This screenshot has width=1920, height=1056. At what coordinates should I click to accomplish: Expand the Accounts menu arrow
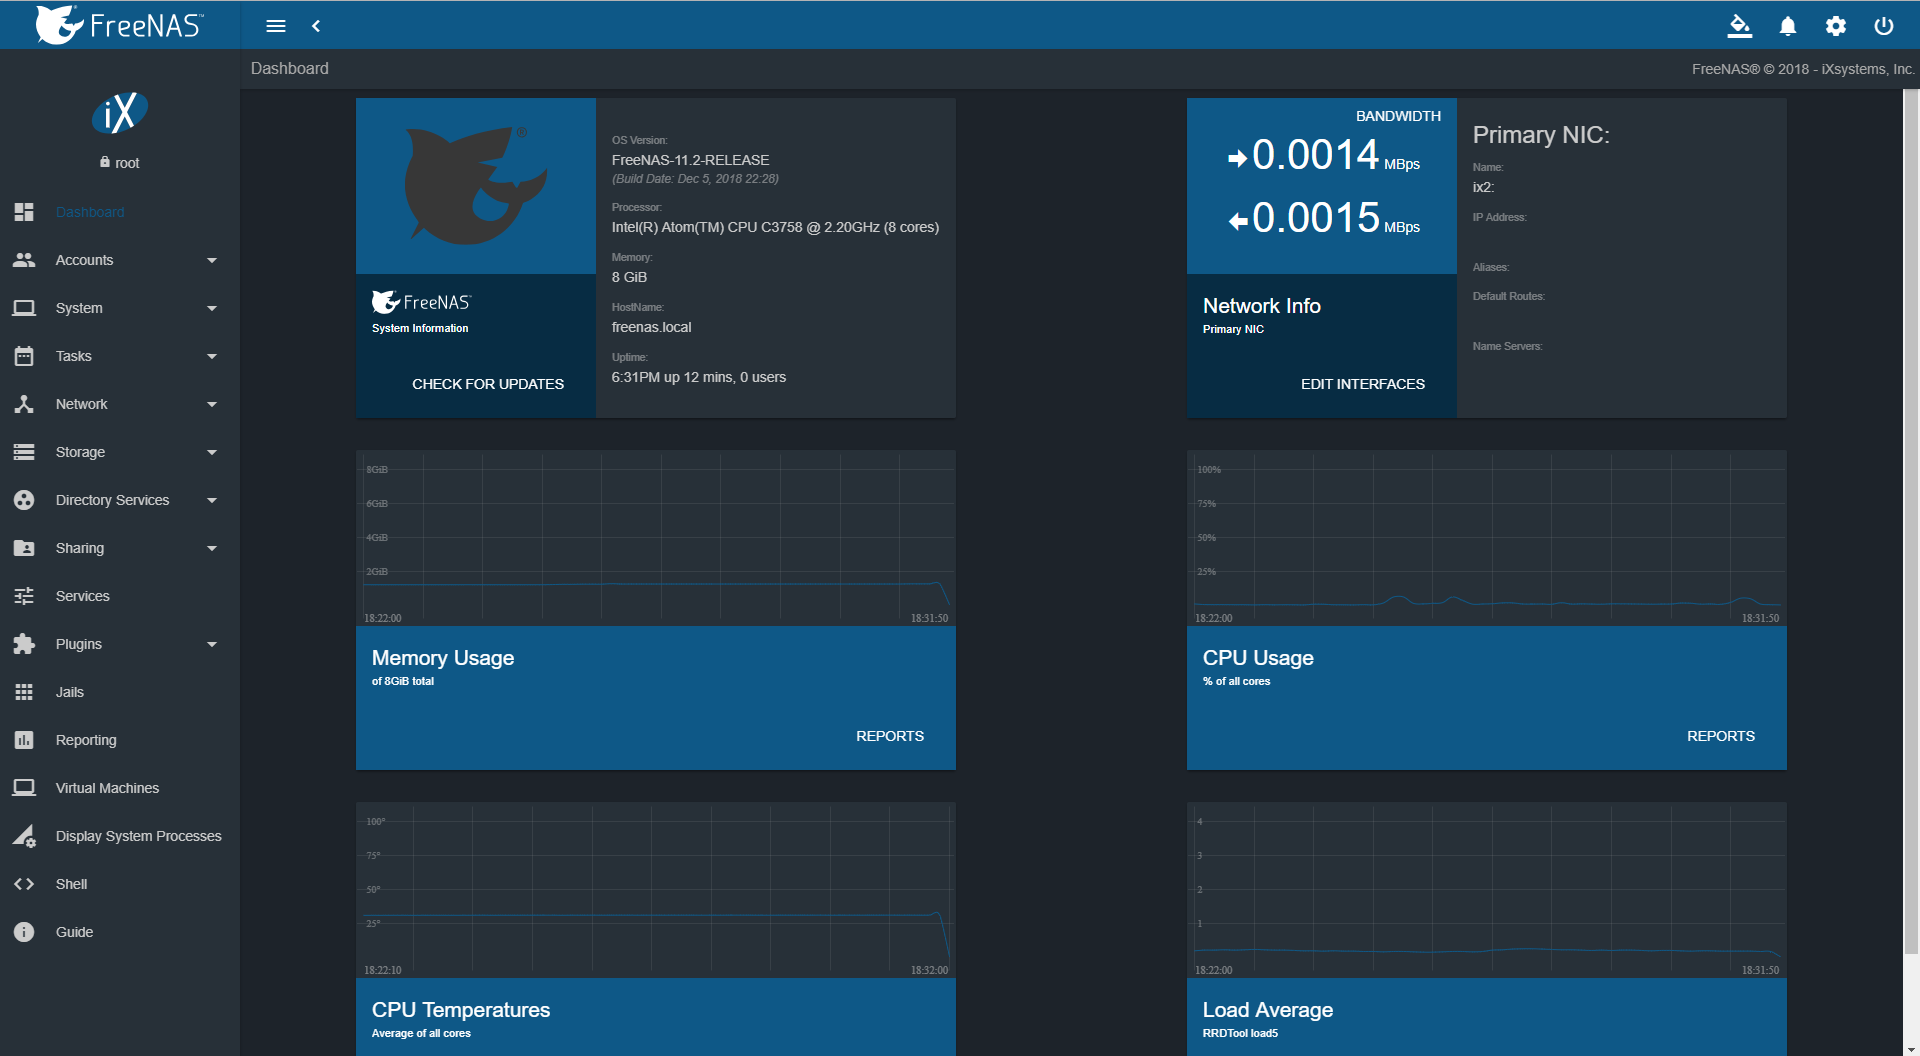[x=212, y=260]
